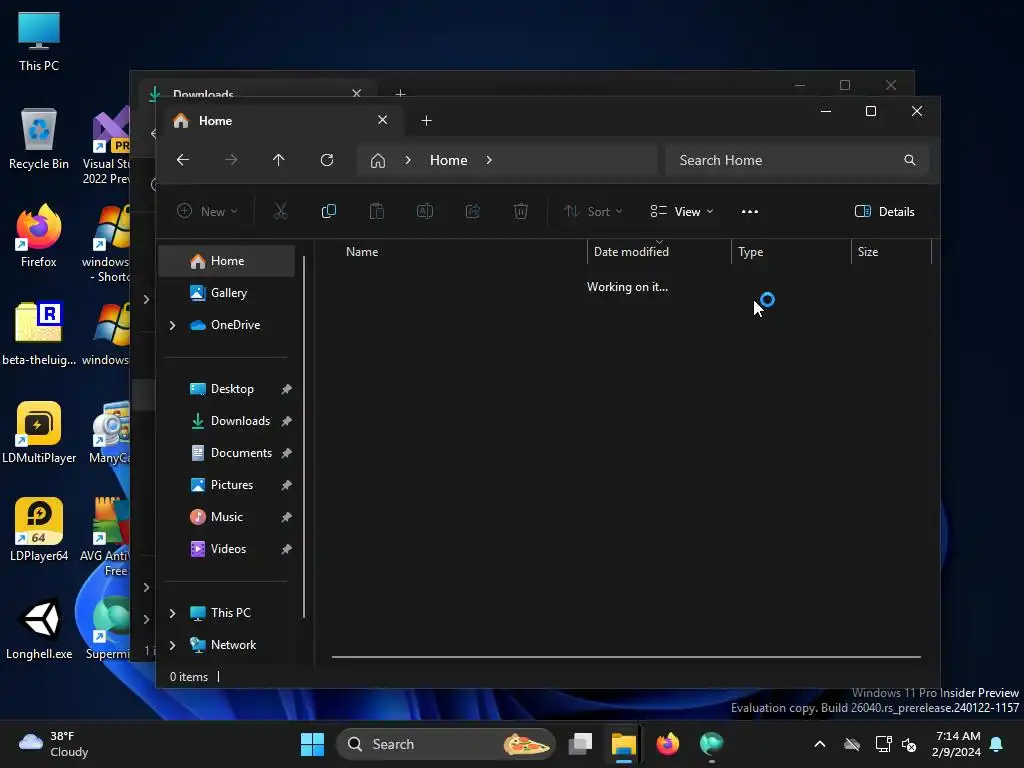Open Firefox from the taskbar
Screen dimensions: 1024x768
[667, 744]
